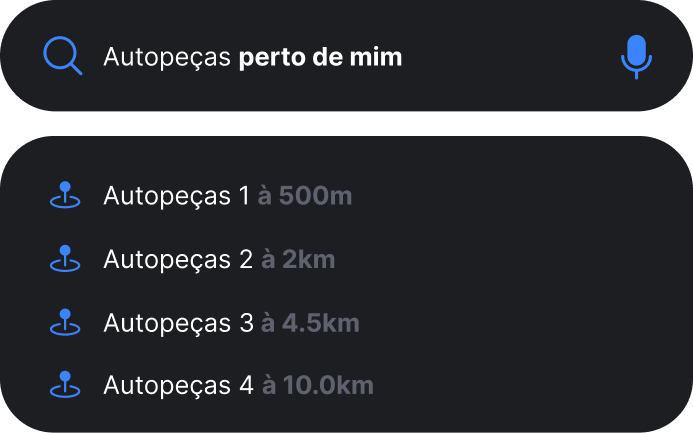Open the Autopeças 4 suggestion
693x433 pixels.
coord(178,385)
